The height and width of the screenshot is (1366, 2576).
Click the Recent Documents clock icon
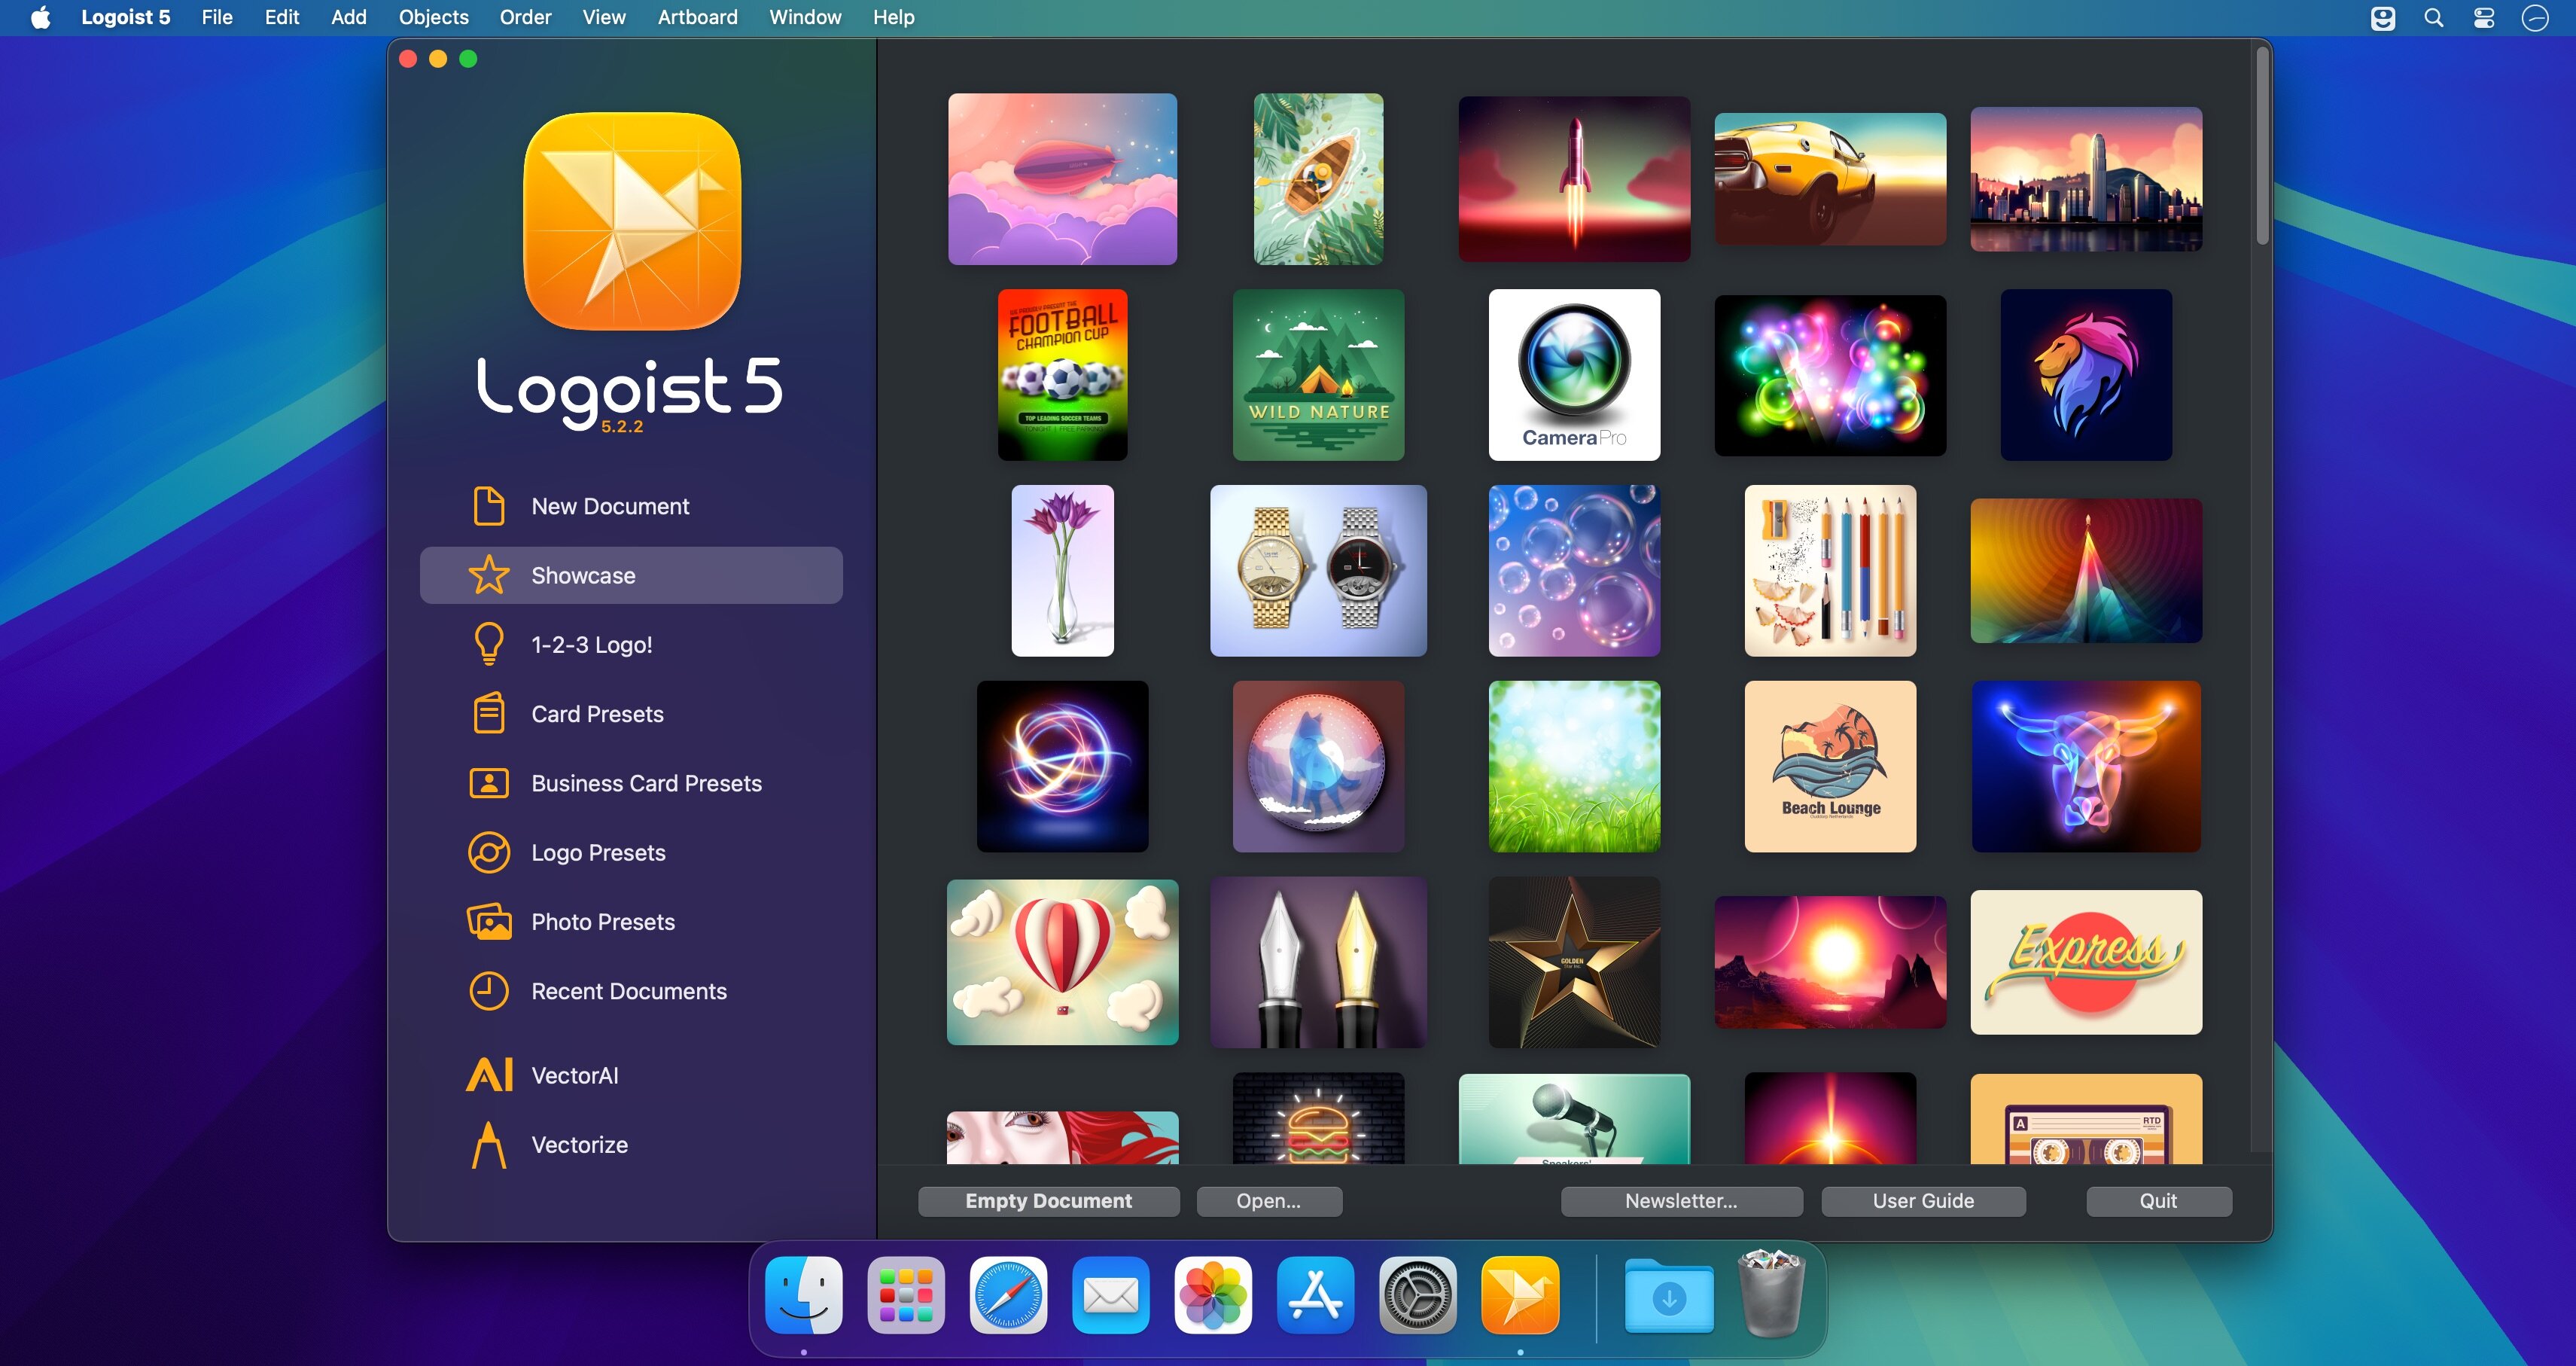[x=488, y=991]
